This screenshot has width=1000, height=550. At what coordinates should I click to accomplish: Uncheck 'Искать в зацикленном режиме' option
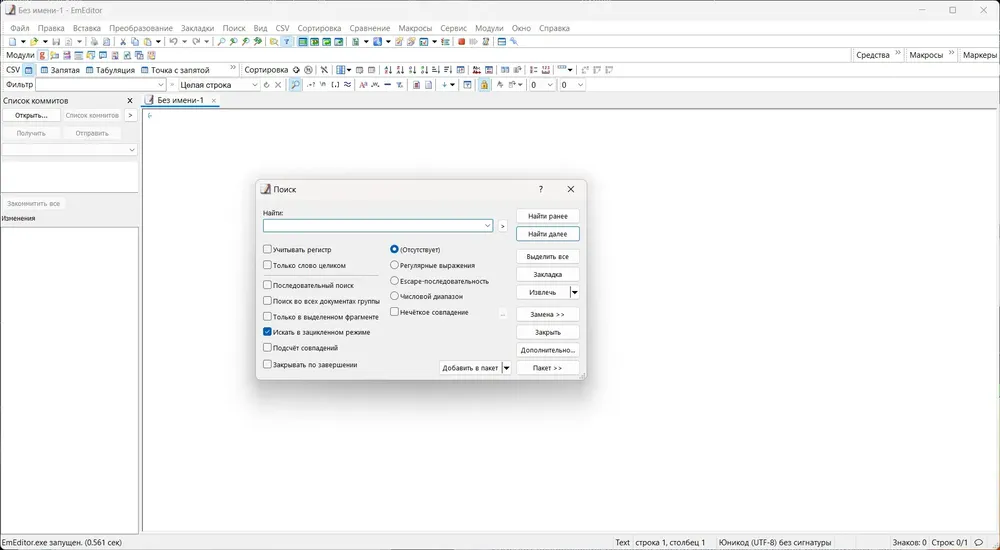click(x=267, y=331)
